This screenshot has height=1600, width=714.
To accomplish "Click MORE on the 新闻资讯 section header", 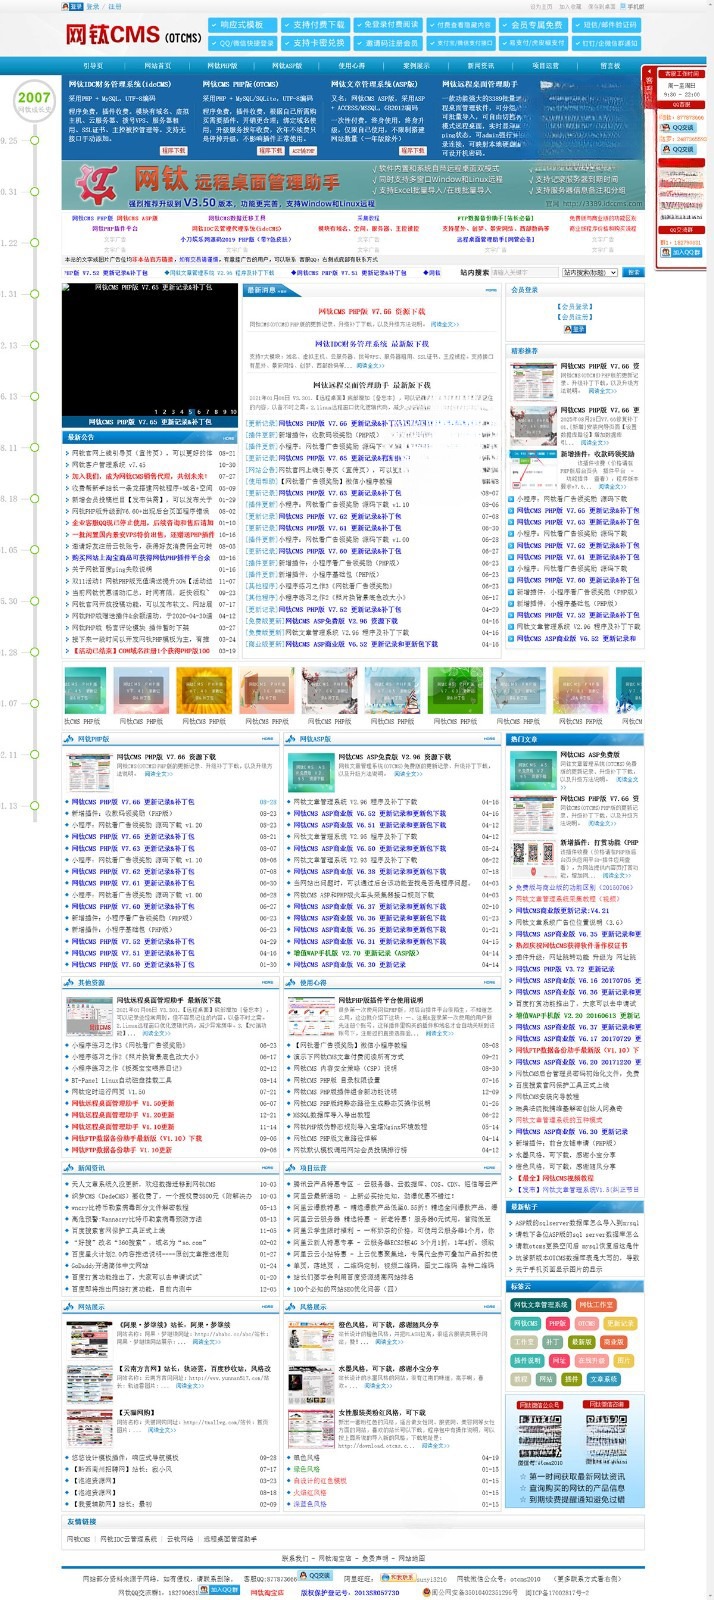I will (268, 1167).
